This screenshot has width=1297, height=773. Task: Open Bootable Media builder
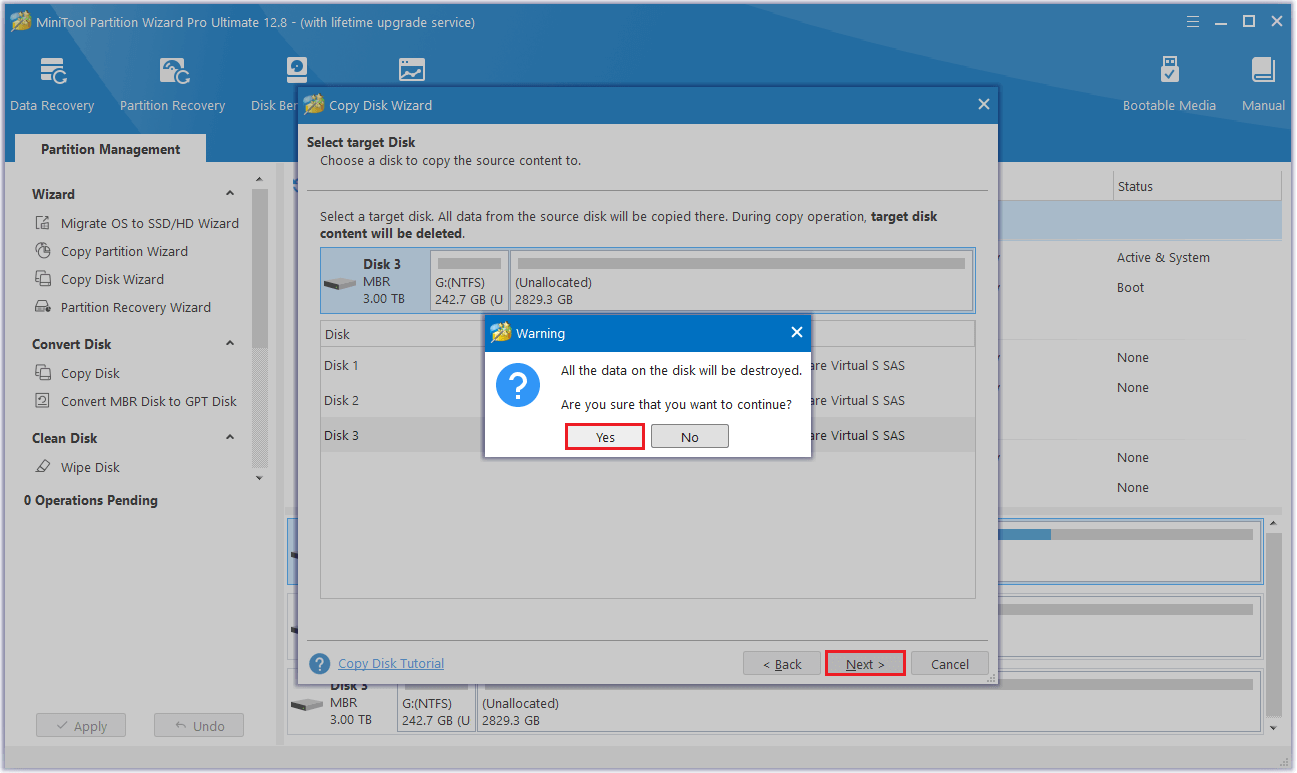coord(1169,85)
